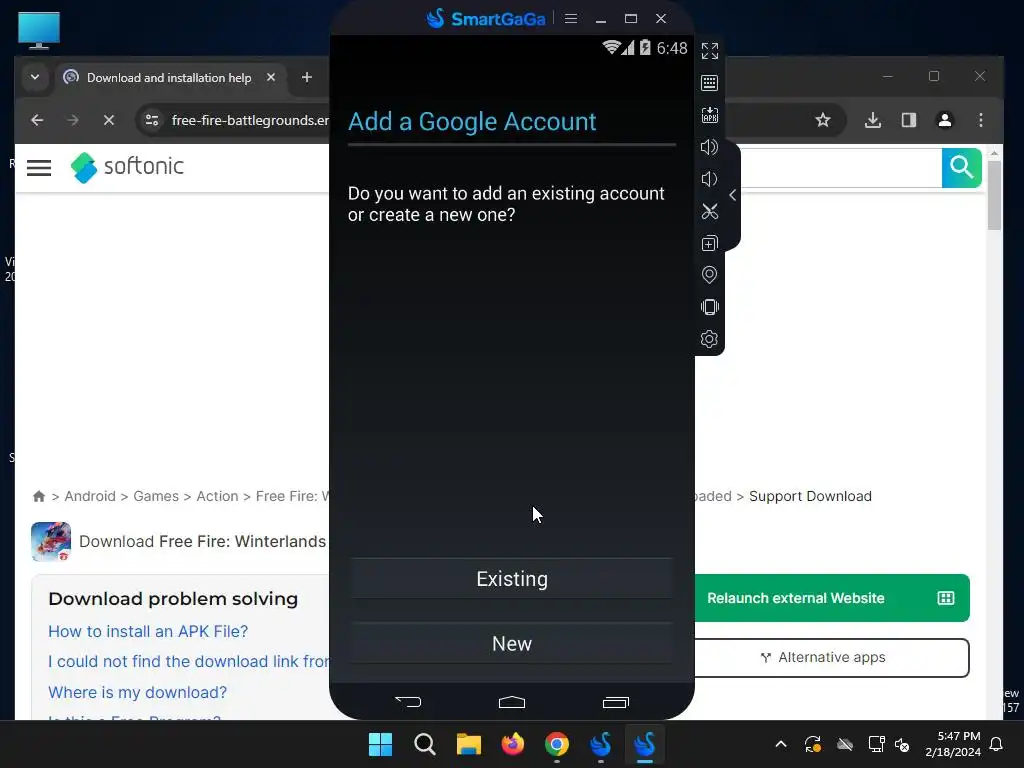
Task: Click the SmartGaGa logo in title bar
Action: pos(486,18)
